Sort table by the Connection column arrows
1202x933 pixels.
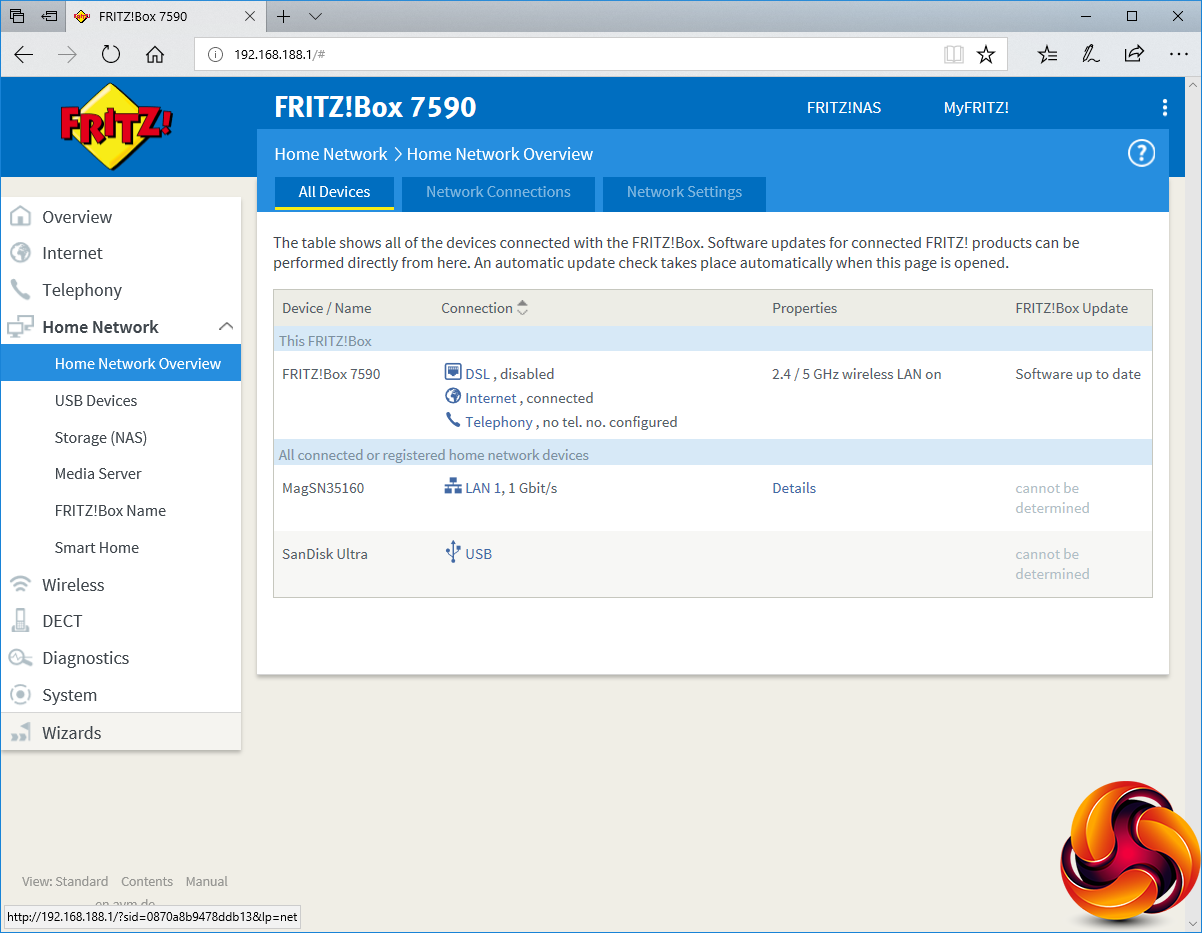point(522,308)
